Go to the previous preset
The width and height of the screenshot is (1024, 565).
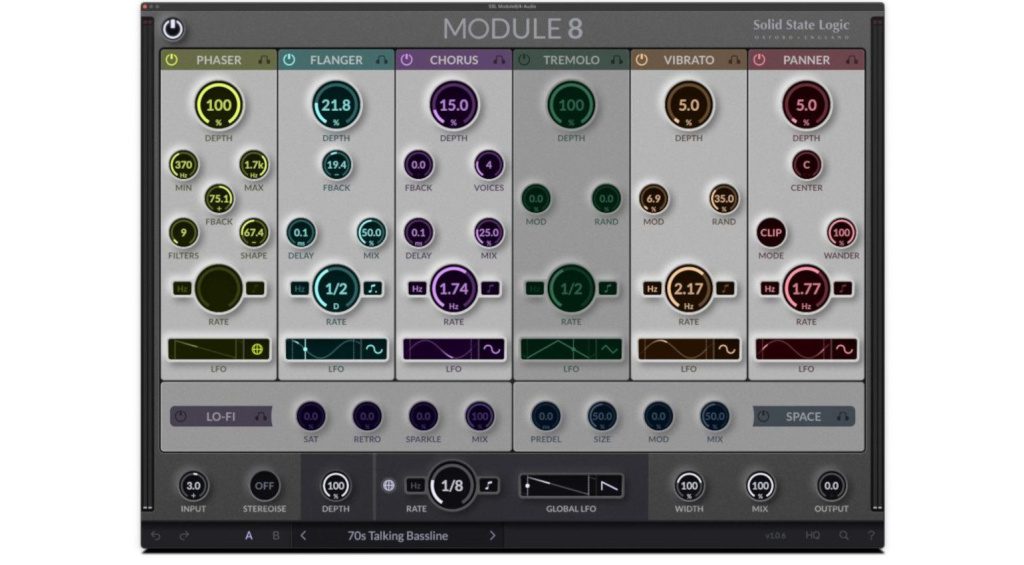tap(303, 536)
